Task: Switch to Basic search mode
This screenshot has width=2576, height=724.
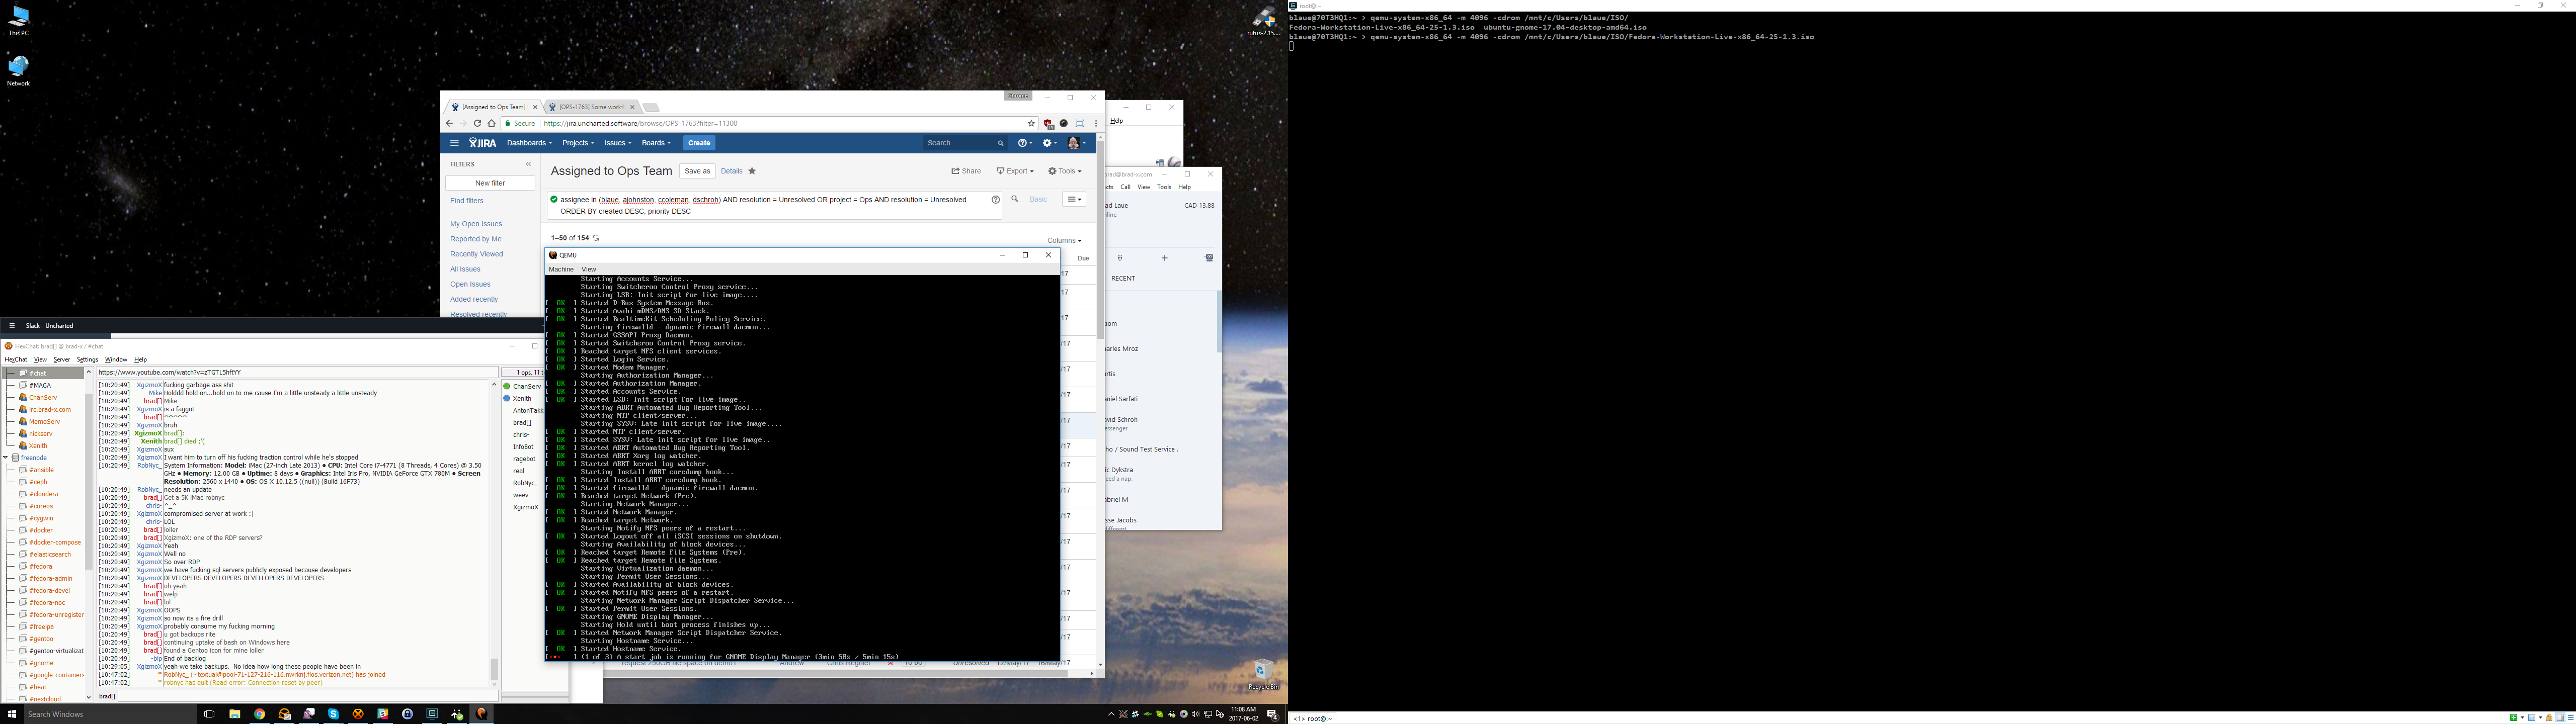Action: point(1038,199)
